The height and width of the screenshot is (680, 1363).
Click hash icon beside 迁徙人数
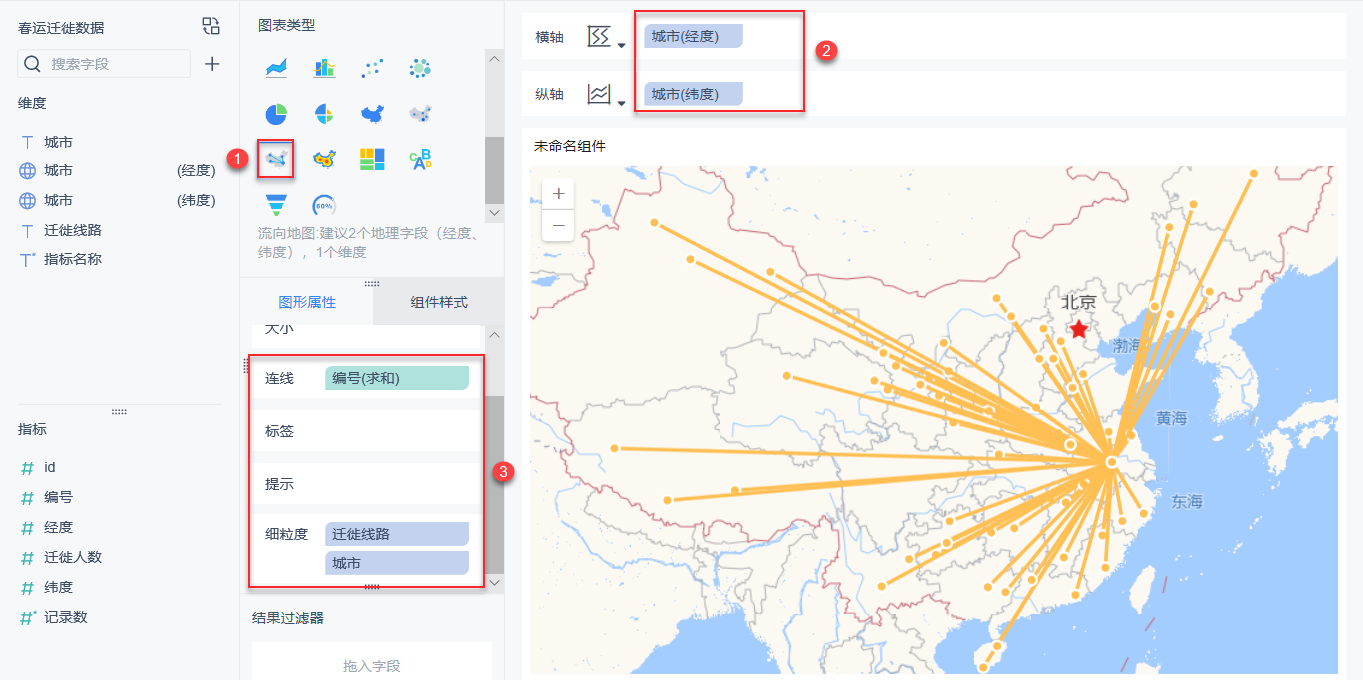tap(28, 558)
